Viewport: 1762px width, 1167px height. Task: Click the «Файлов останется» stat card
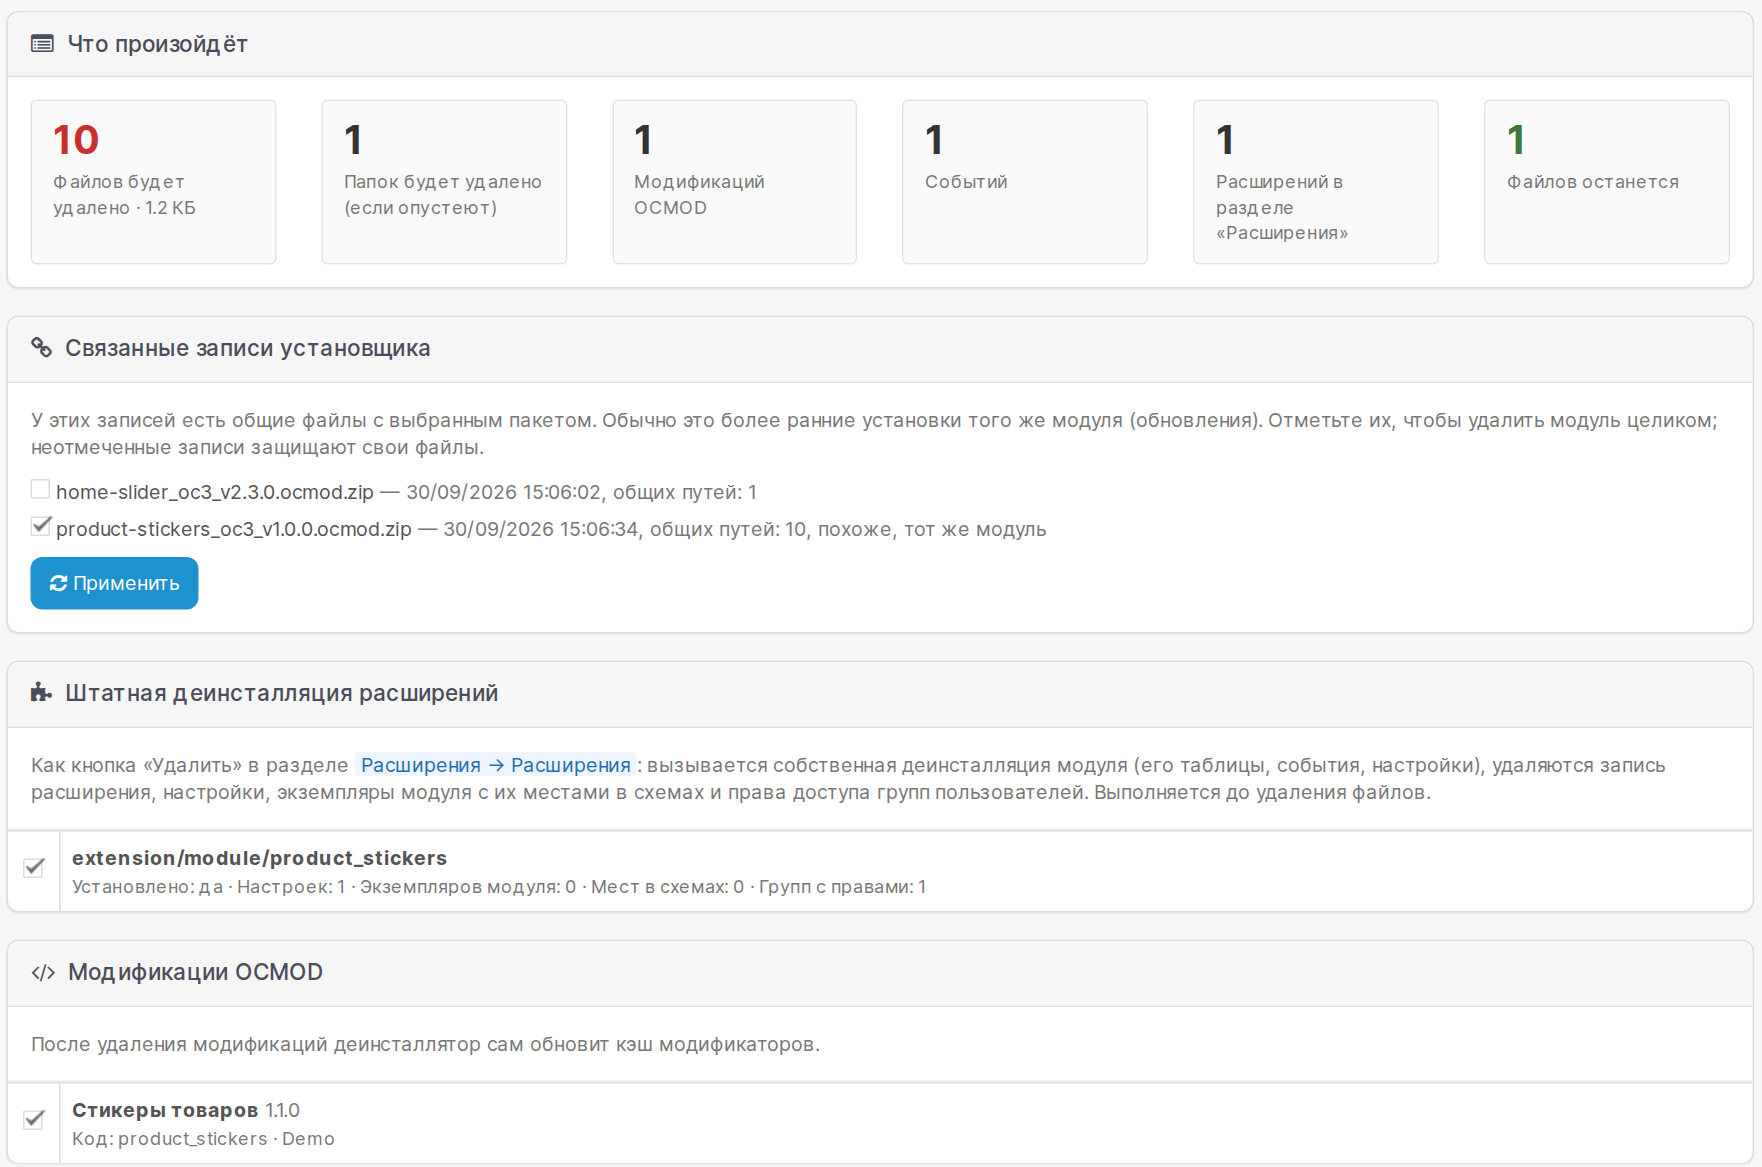(x=1607, y=182)
